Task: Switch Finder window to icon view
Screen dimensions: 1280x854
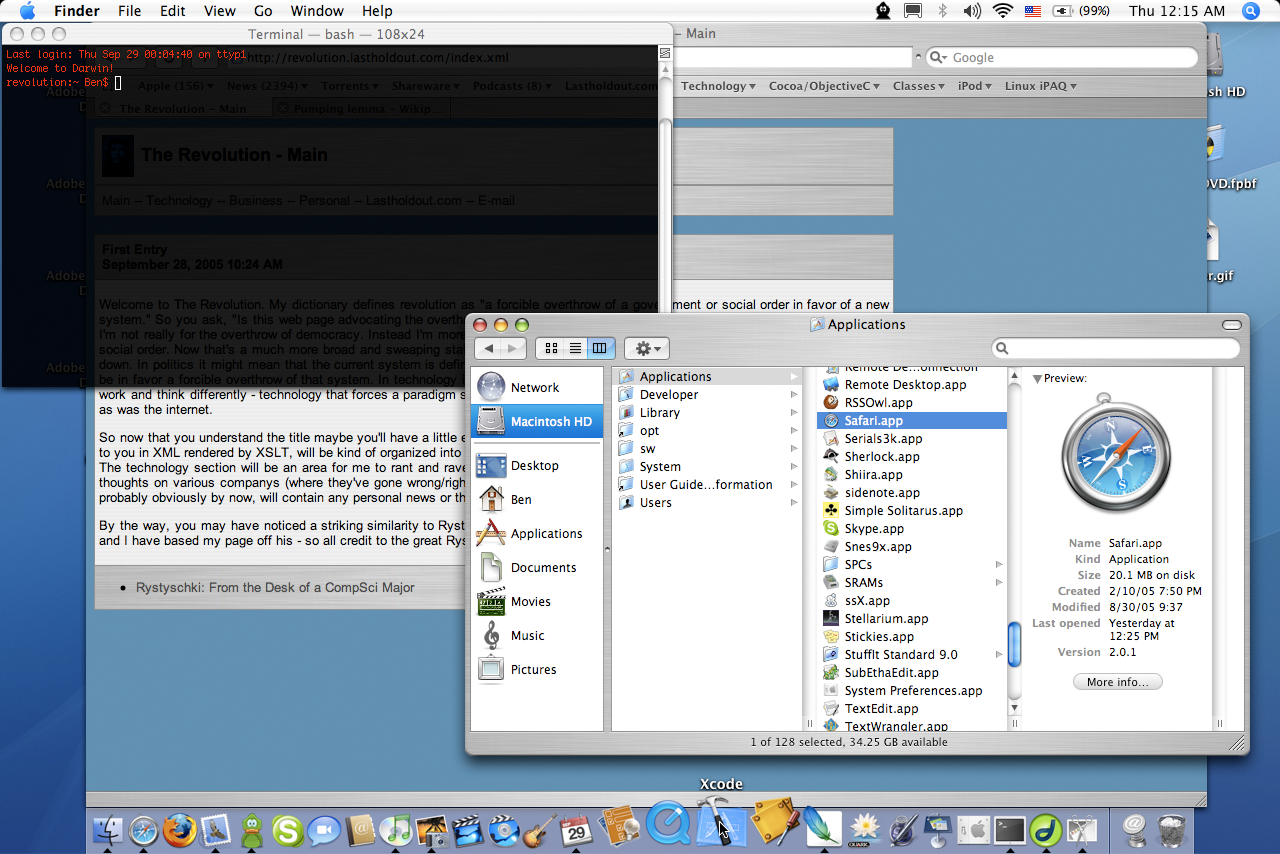Action: tap(552, 348)
